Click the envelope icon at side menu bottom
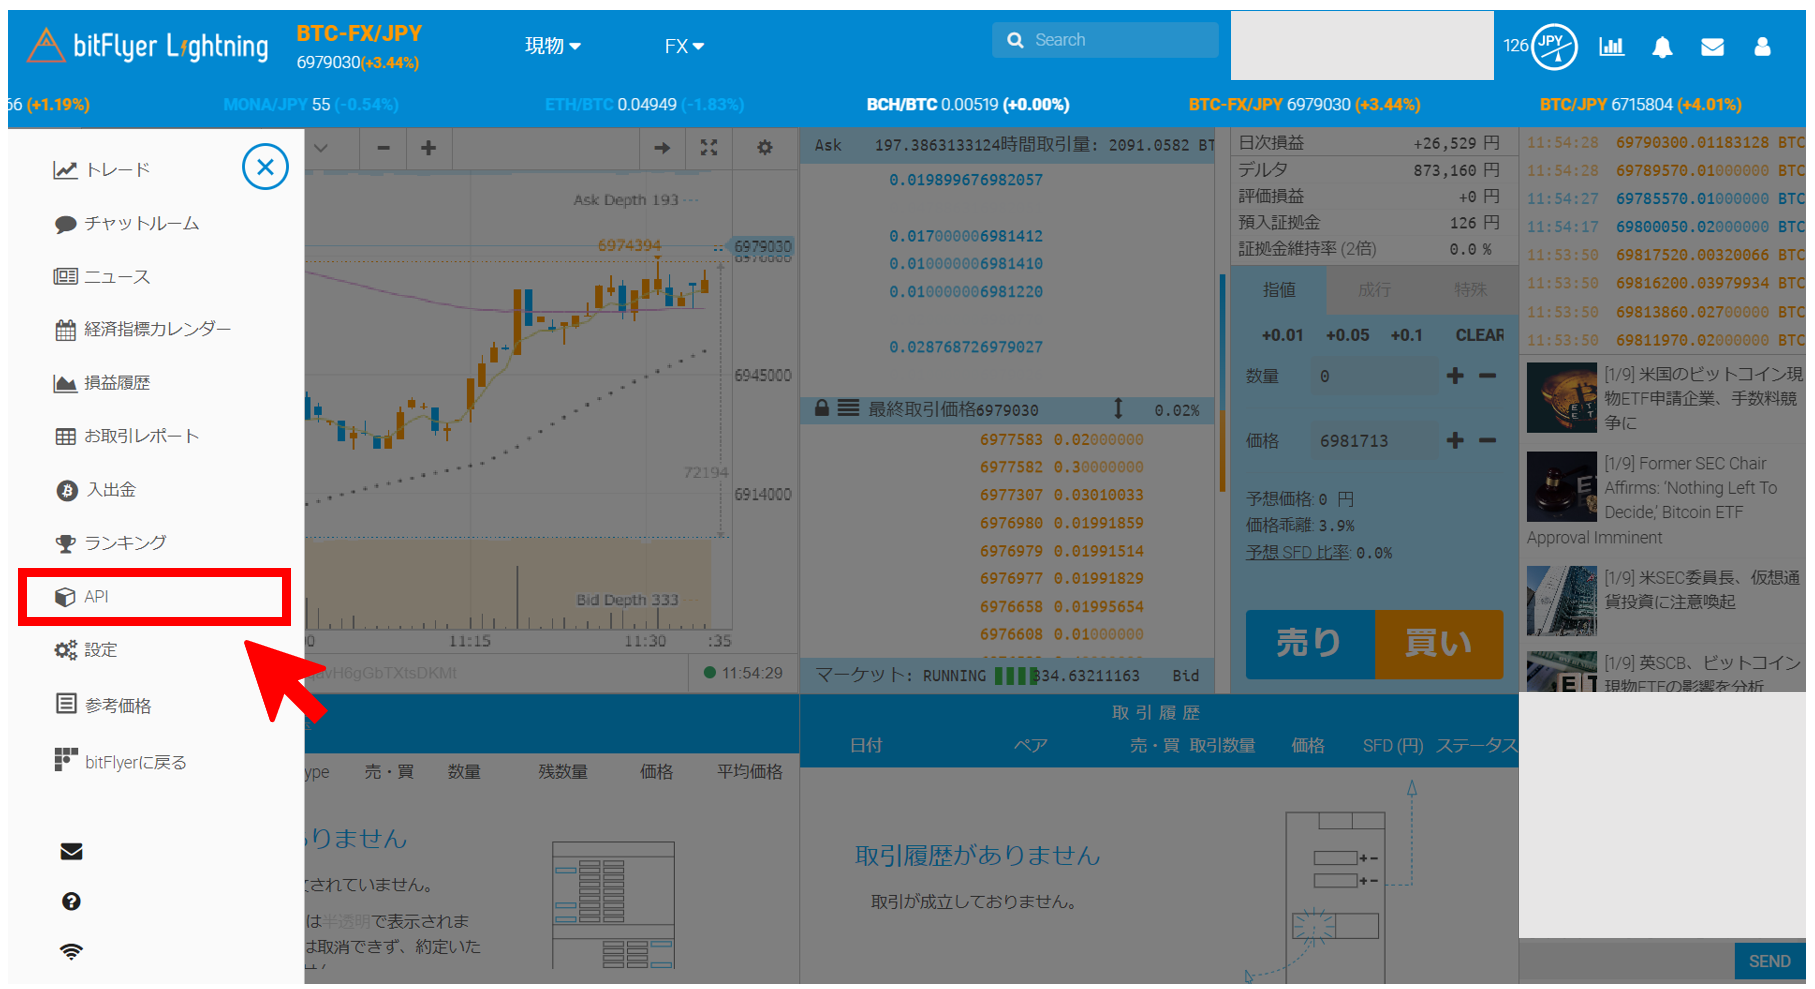Screen dimensions: 1815x989 tap(71, 852)
